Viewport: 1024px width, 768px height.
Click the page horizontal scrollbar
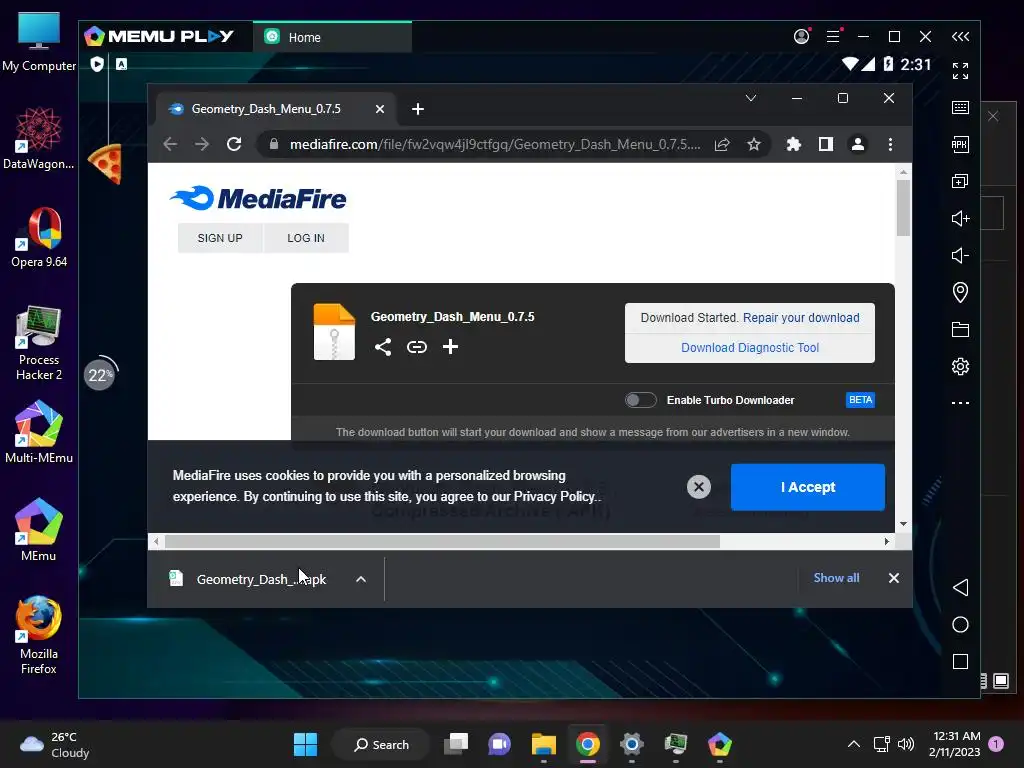click(x=442, y=541)
